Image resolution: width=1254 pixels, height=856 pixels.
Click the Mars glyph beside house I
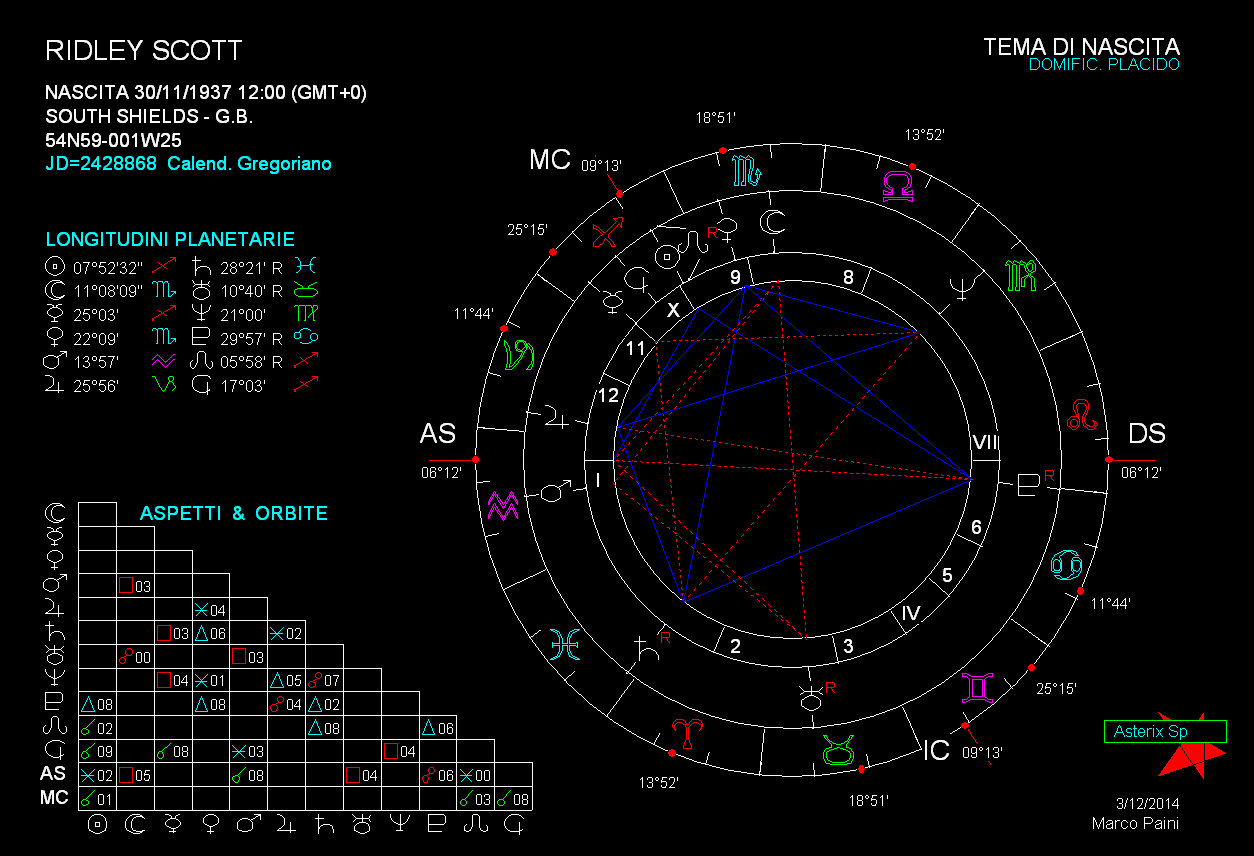click(x=555, y=492)
